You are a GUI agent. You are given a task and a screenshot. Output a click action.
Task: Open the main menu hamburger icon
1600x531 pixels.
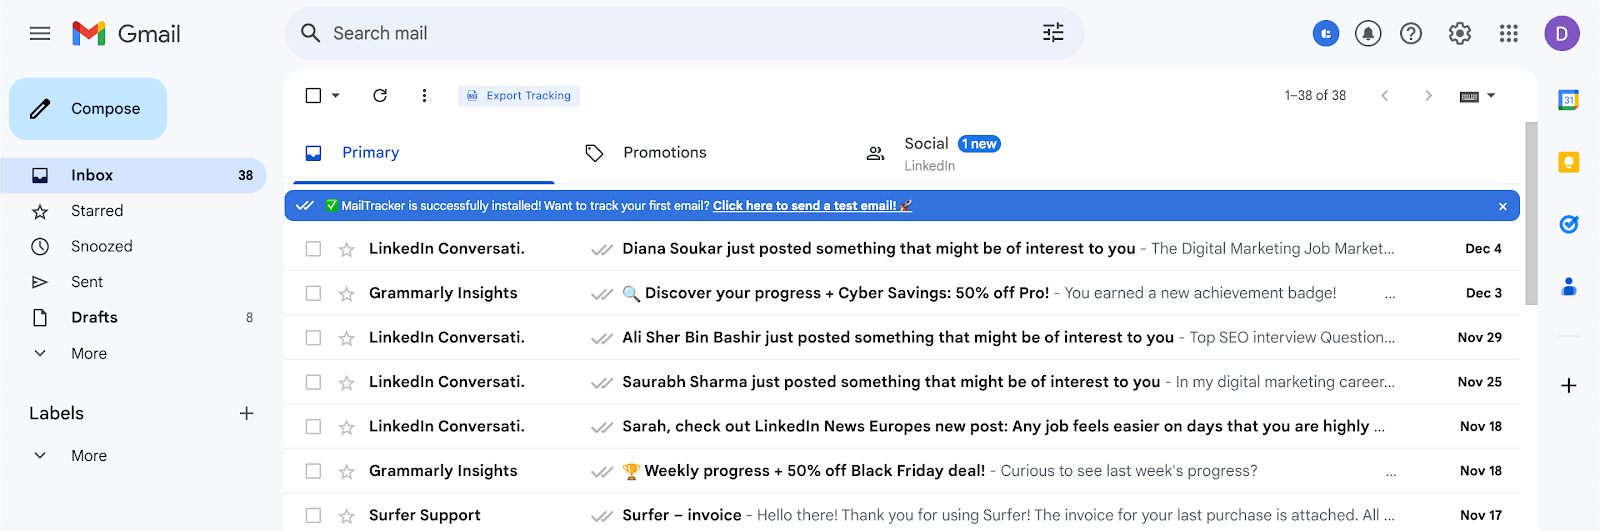[40, 34]
